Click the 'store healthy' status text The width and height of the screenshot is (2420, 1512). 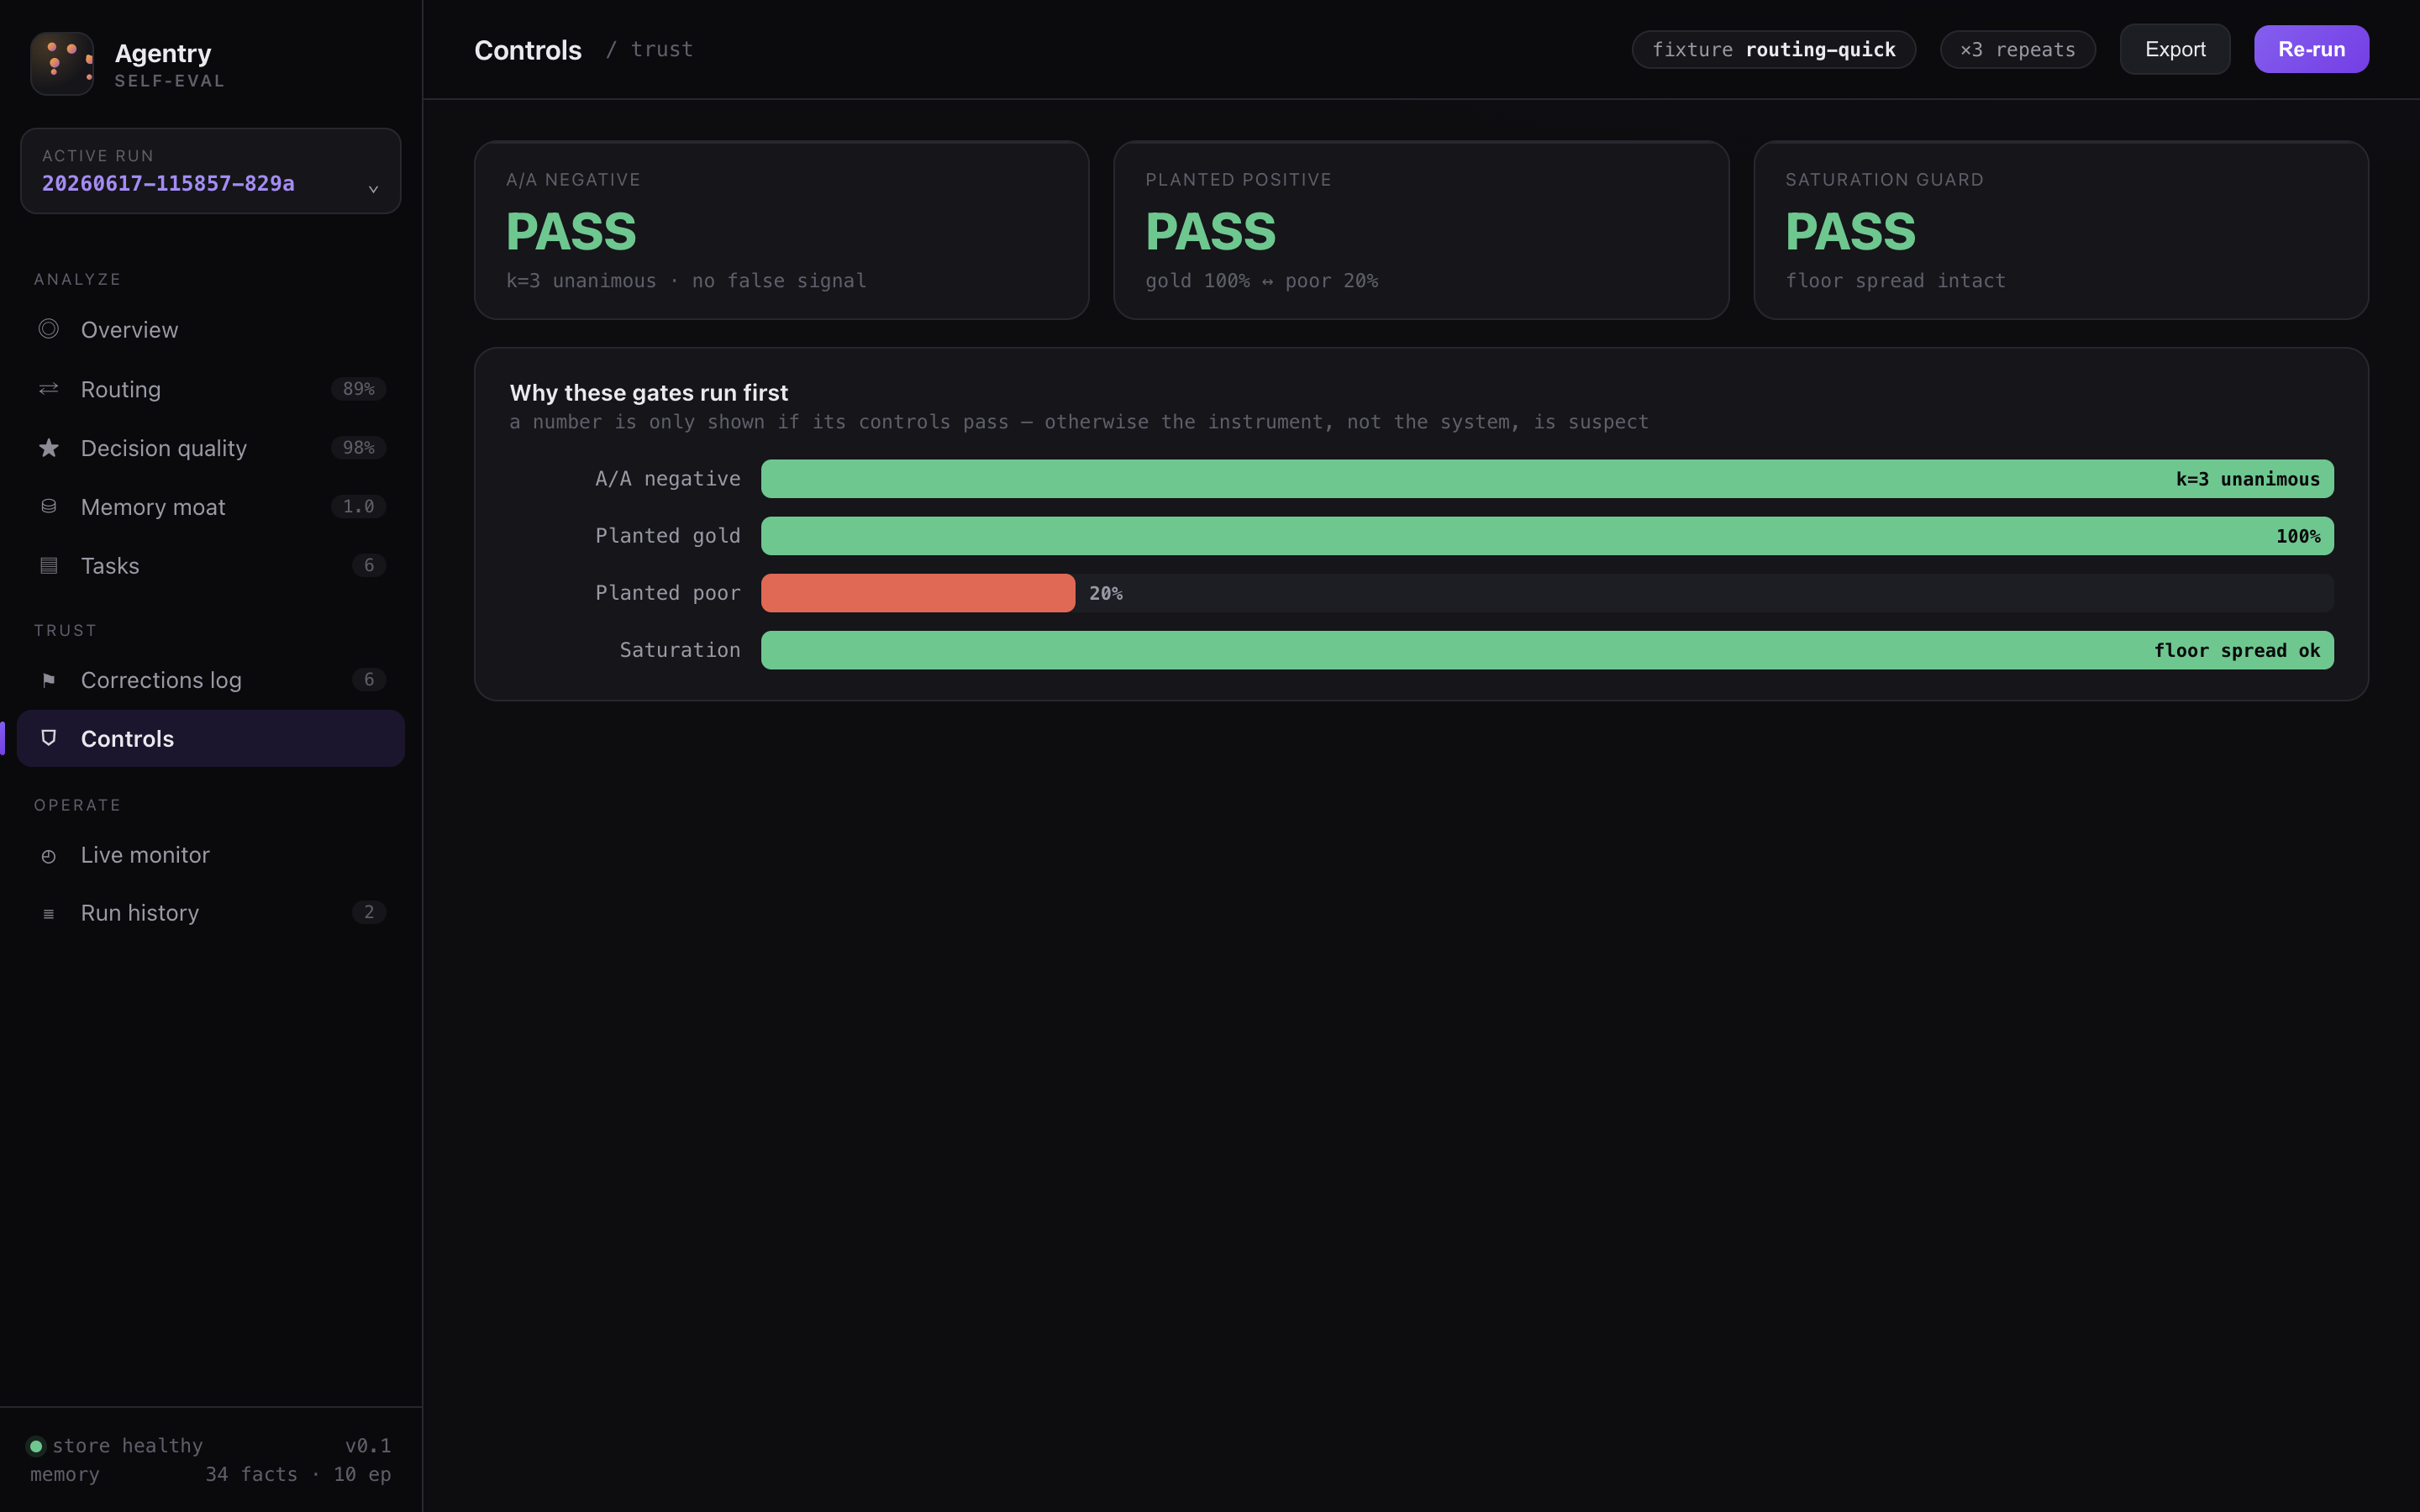tap(127, 1446)
